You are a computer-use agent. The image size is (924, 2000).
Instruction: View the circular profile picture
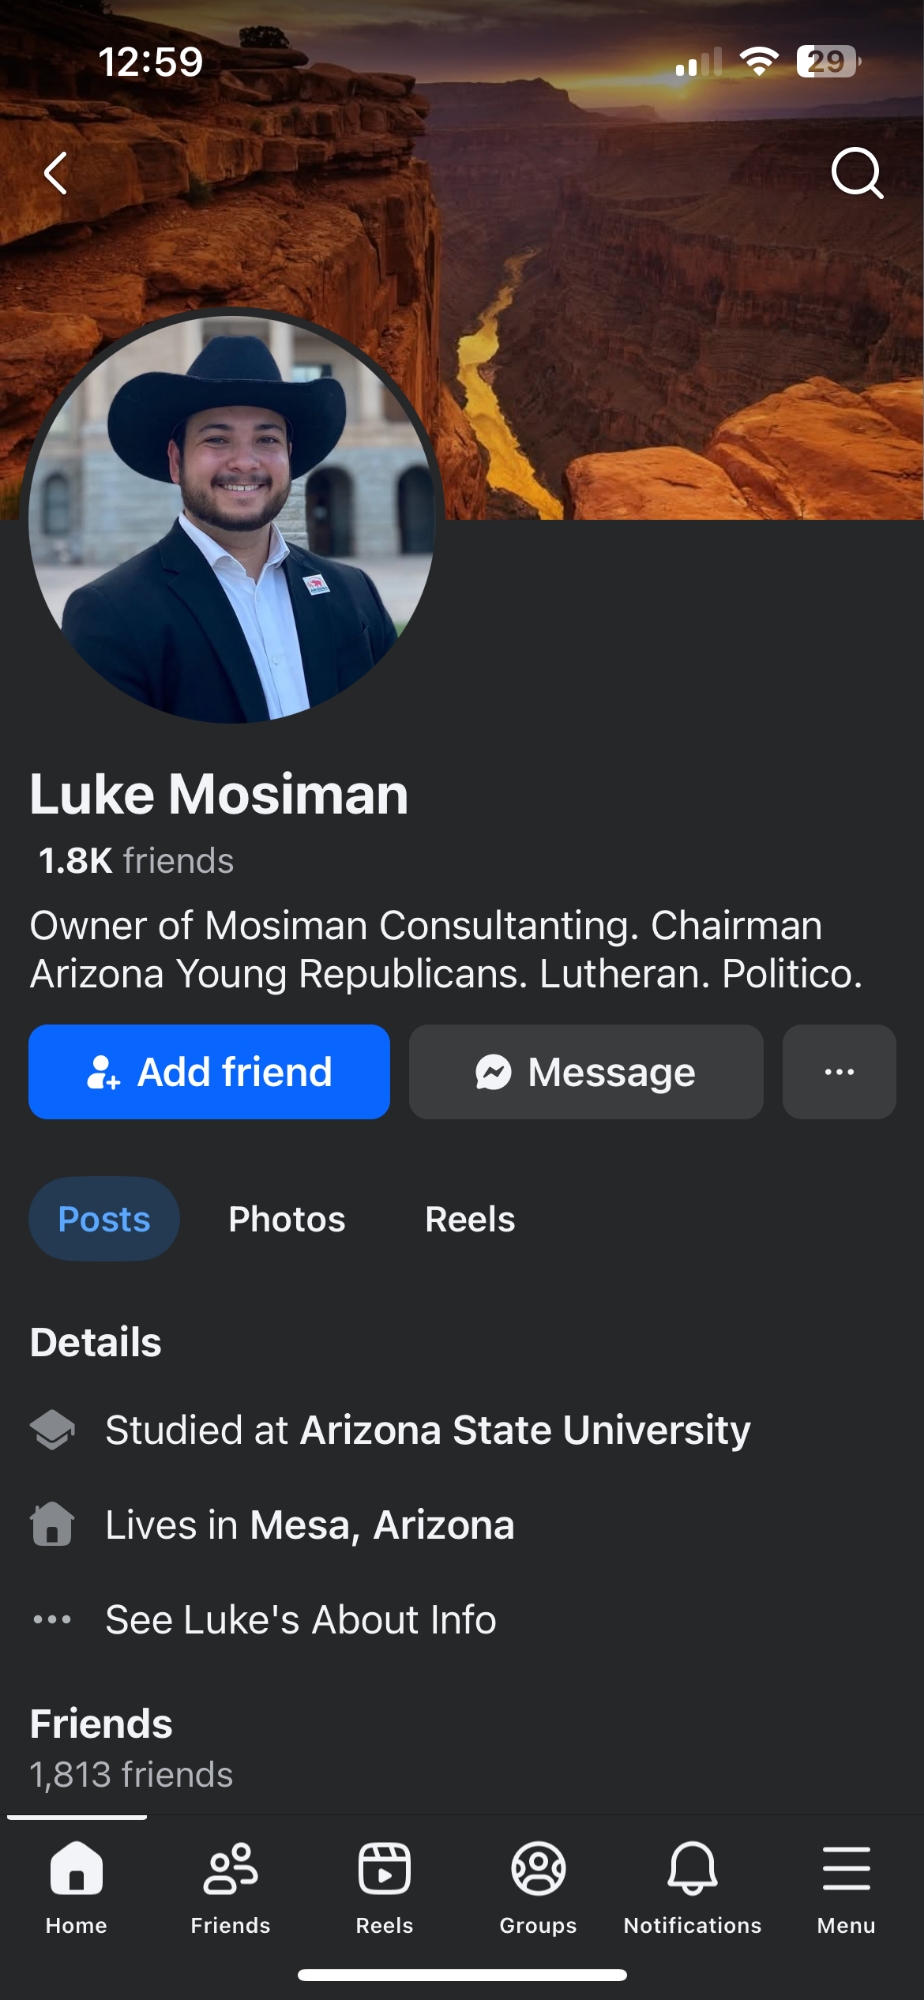[232, 516]
